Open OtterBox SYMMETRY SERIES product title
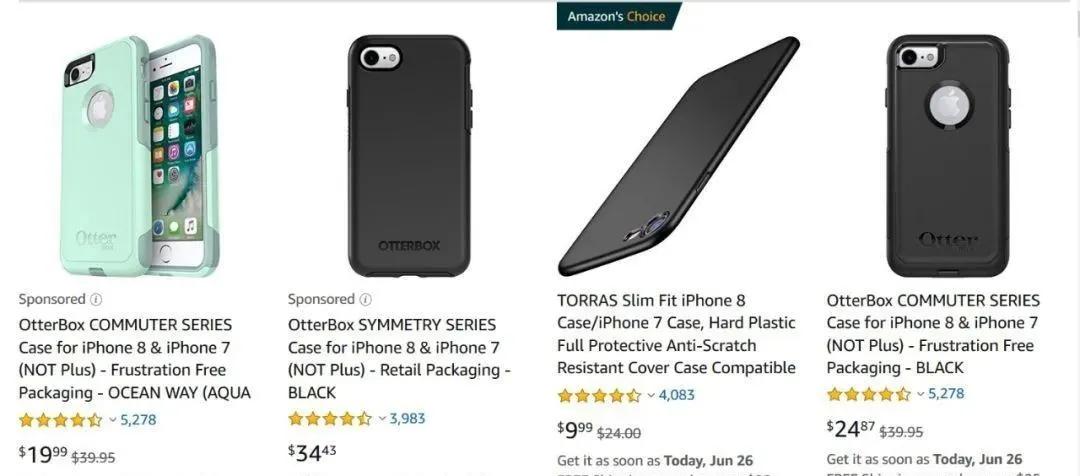1080x476 pixels. point(393,359)
